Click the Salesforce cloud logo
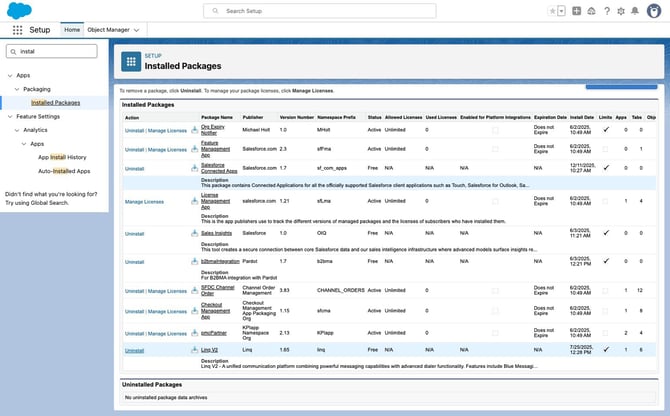The height and width of the screenshot is (416, 670). point(19,11)
